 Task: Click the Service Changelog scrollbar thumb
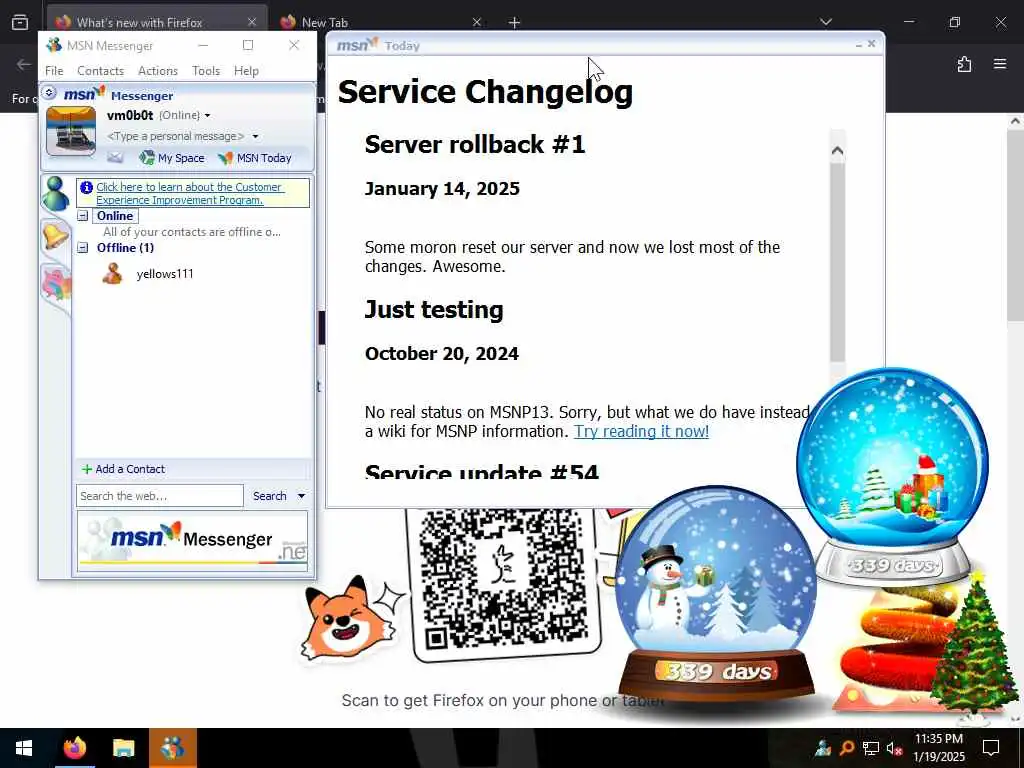pyautogui.click(x=837, y=261)
